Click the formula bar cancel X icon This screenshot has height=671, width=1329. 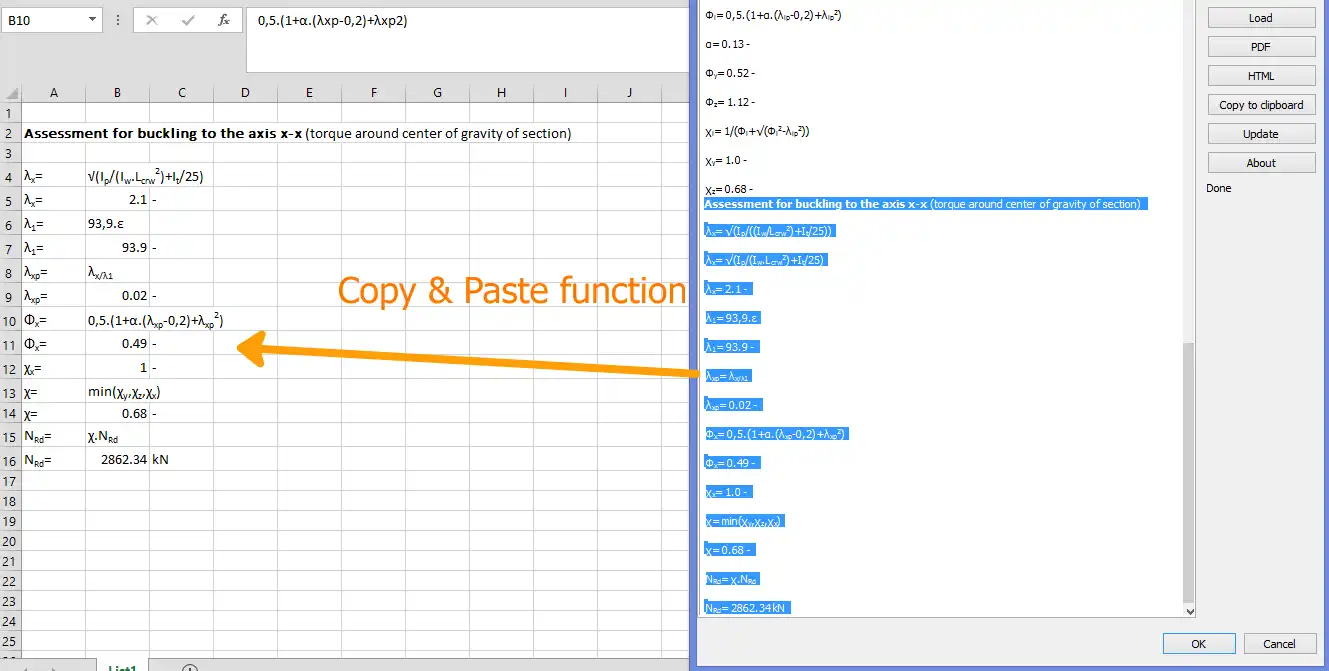152,20
